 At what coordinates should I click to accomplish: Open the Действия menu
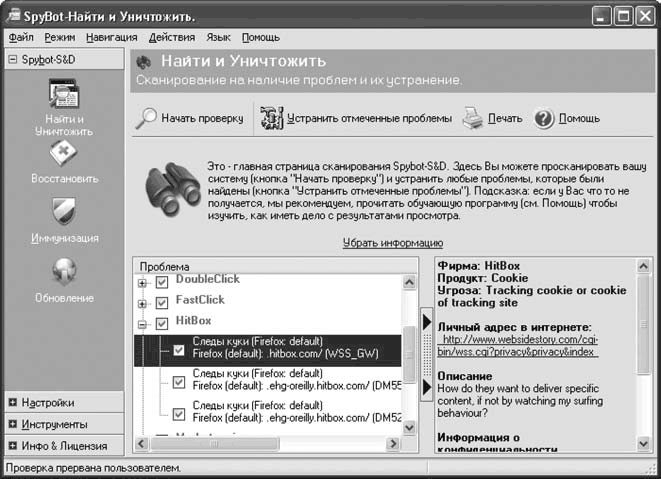click(x=171, y=37)
